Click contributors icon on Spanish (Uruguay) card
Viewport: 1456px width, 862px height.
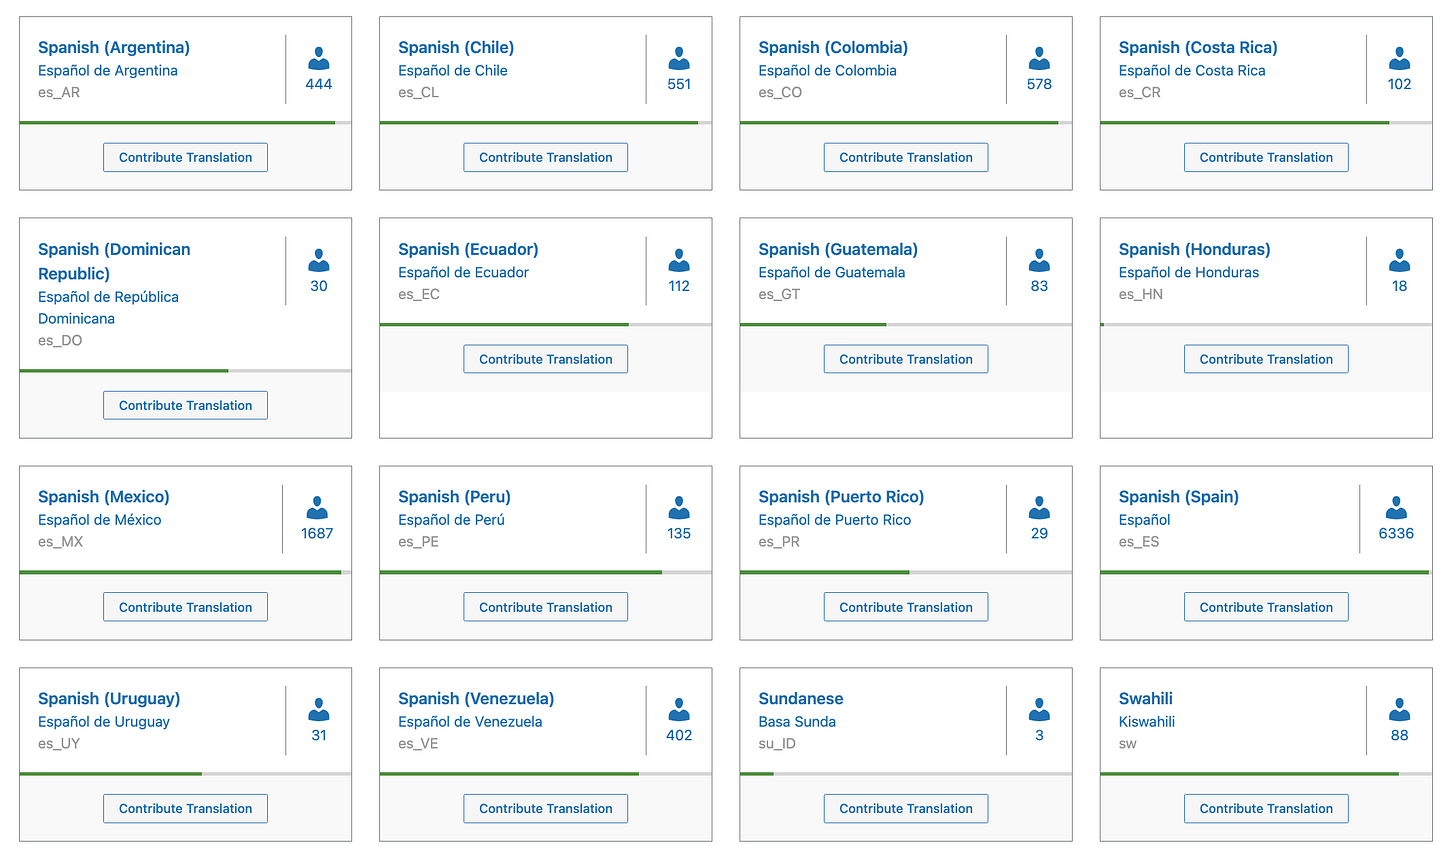pos(319,709)
